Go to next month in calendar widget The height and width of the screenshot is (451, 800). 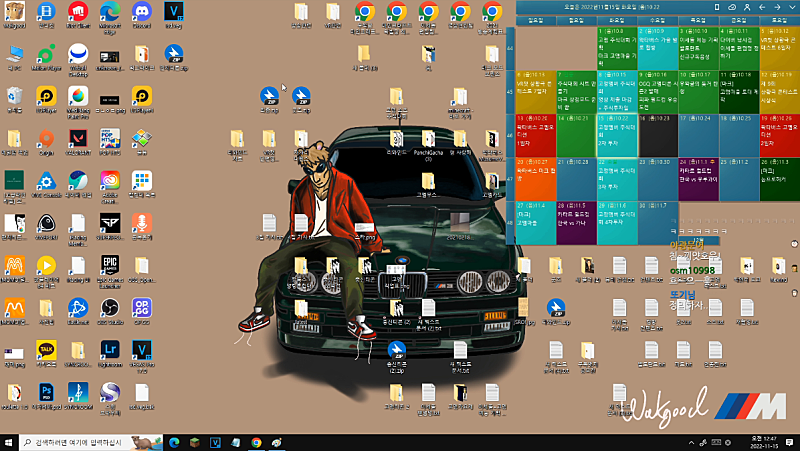click(776, 7)
